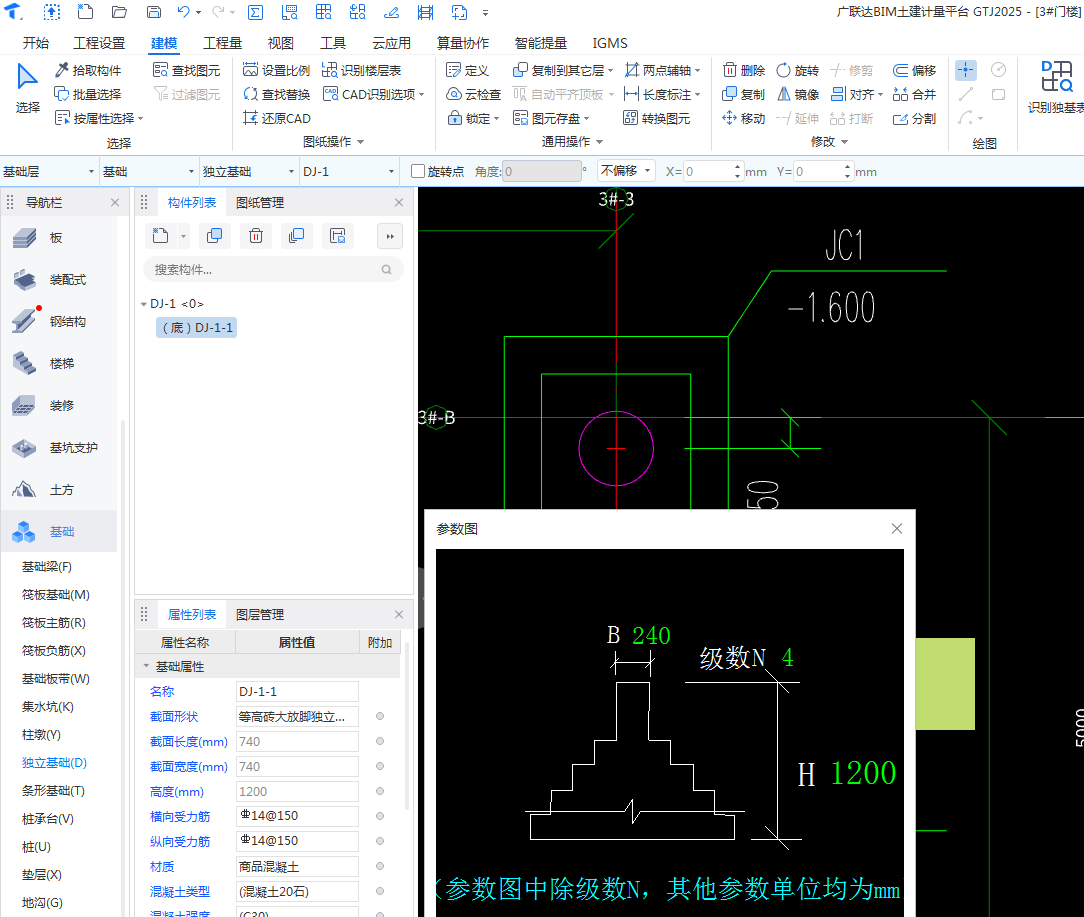Collapse the DJ-1 <0> tree node
The height and width of the screenshot is (917, 1084).
(x=143, y=304)
